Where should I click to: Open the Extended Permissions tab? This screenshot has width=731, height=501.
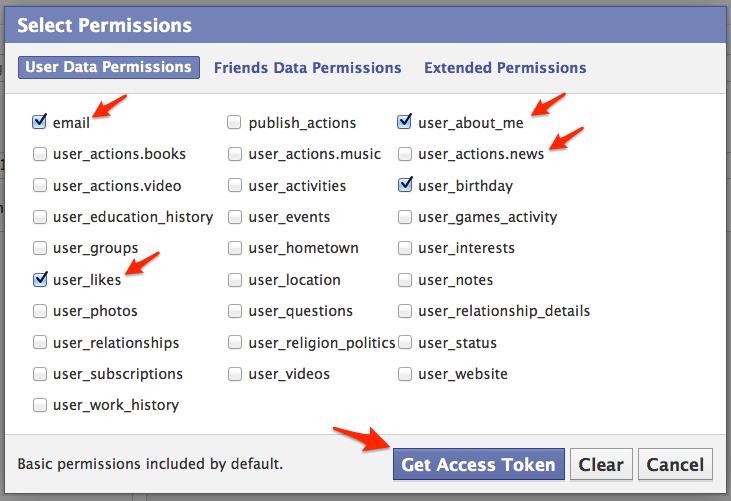pyautogui.click(x=505, y=68)
